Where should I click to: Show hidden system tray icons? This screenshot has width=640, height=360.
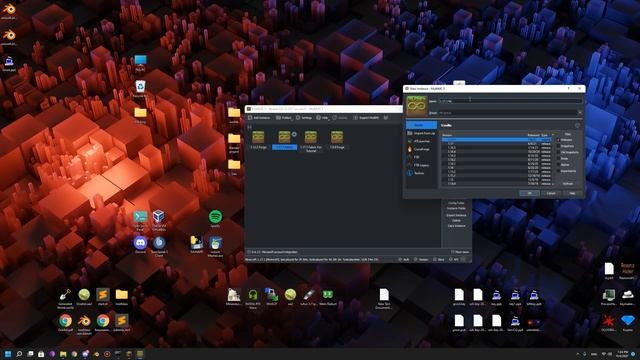578,354
